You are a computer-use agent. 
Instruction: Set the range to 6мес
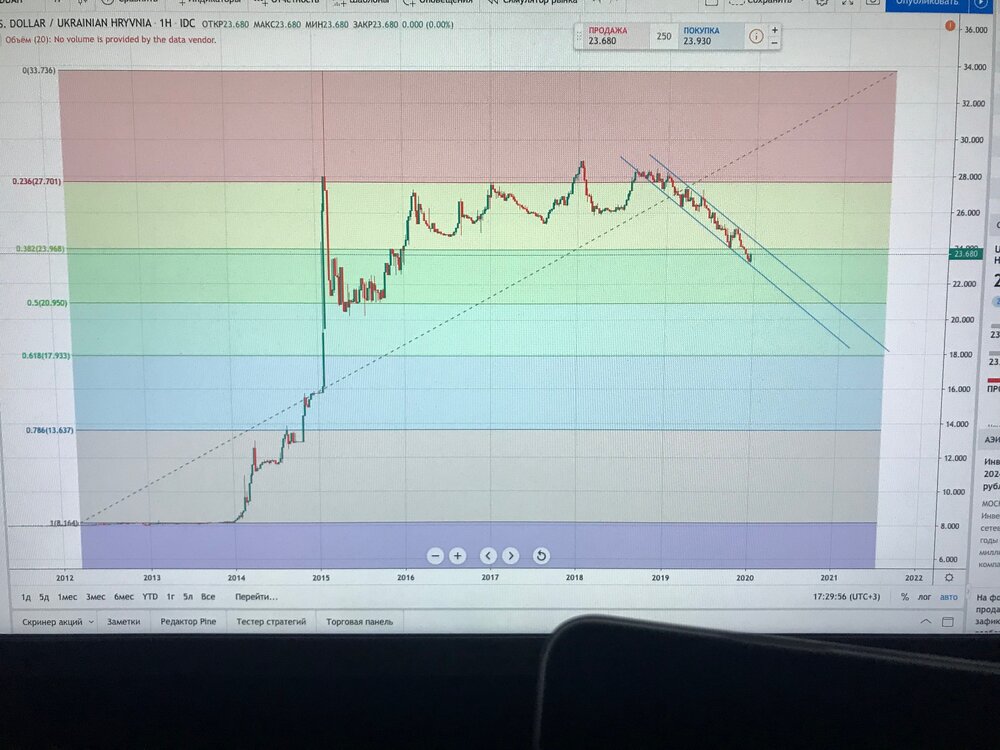click(124, 597)
